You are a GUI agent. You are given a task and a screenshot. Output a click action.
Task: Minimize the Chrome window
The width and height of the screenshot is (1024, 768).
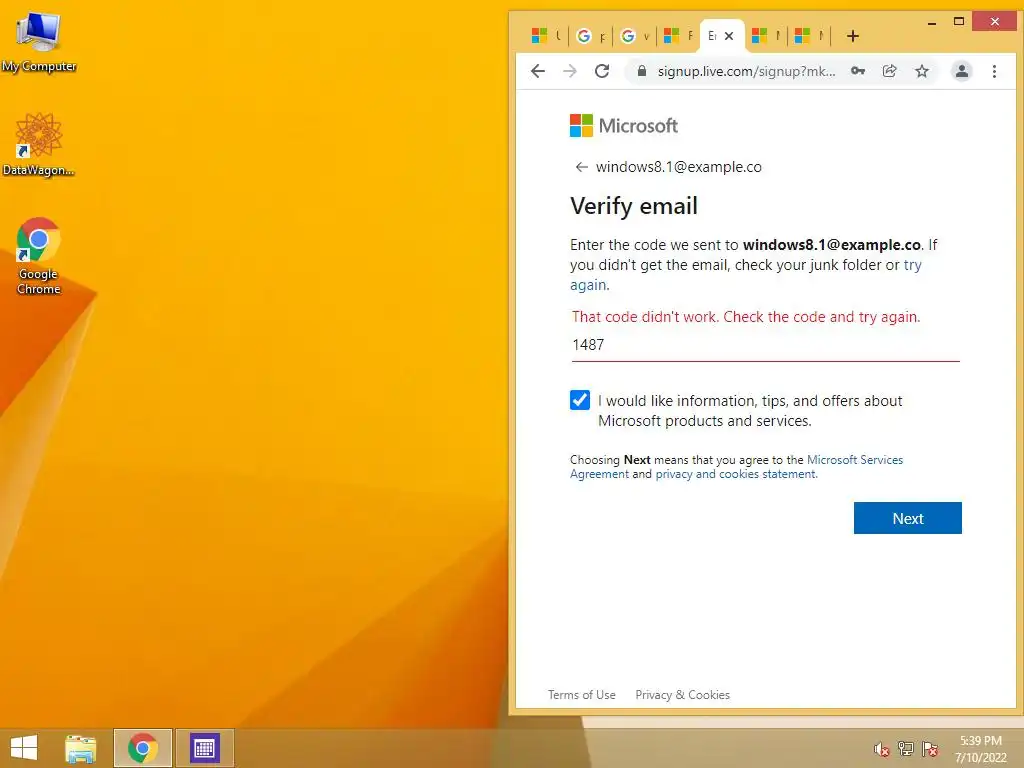932,22
